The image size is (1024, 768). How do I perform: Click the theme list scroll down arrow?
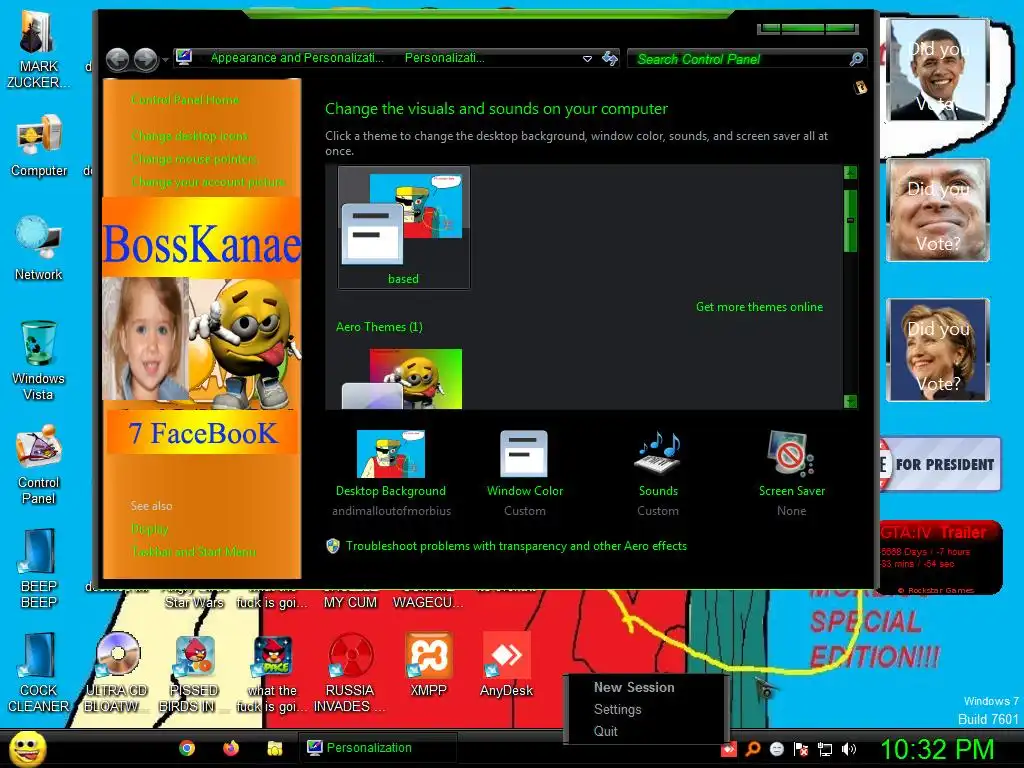(850, 401)
